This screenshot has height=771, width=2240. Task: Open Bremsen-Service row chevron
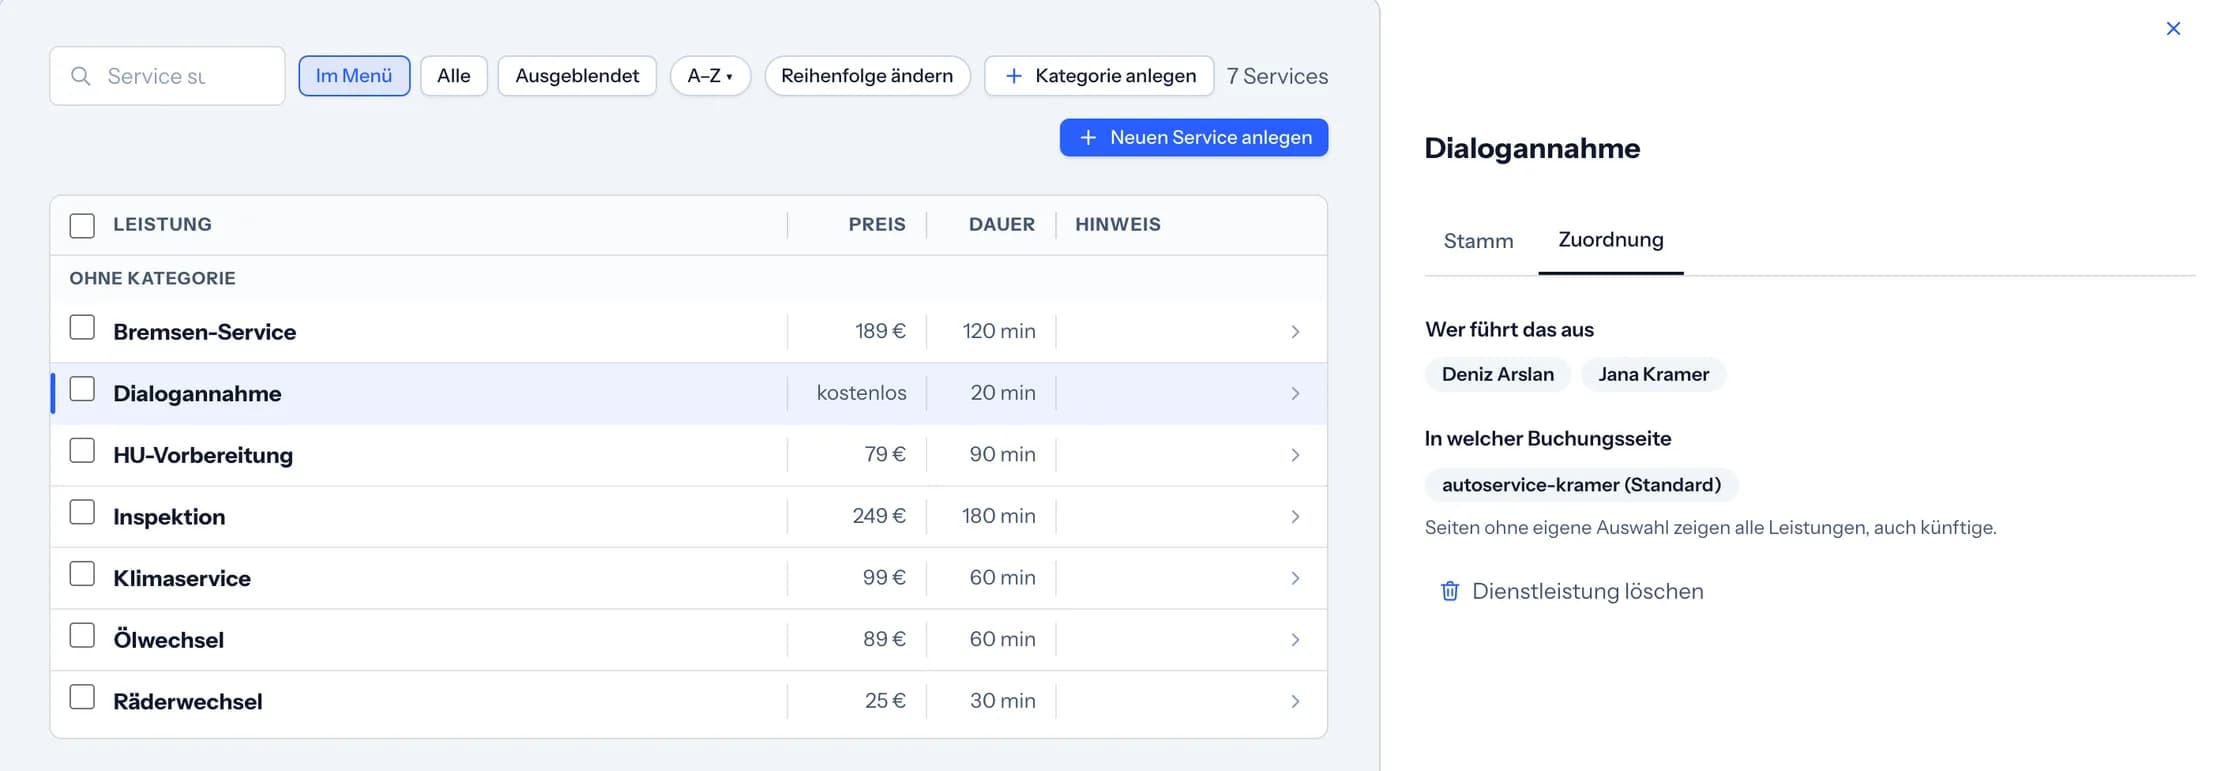1295,332
